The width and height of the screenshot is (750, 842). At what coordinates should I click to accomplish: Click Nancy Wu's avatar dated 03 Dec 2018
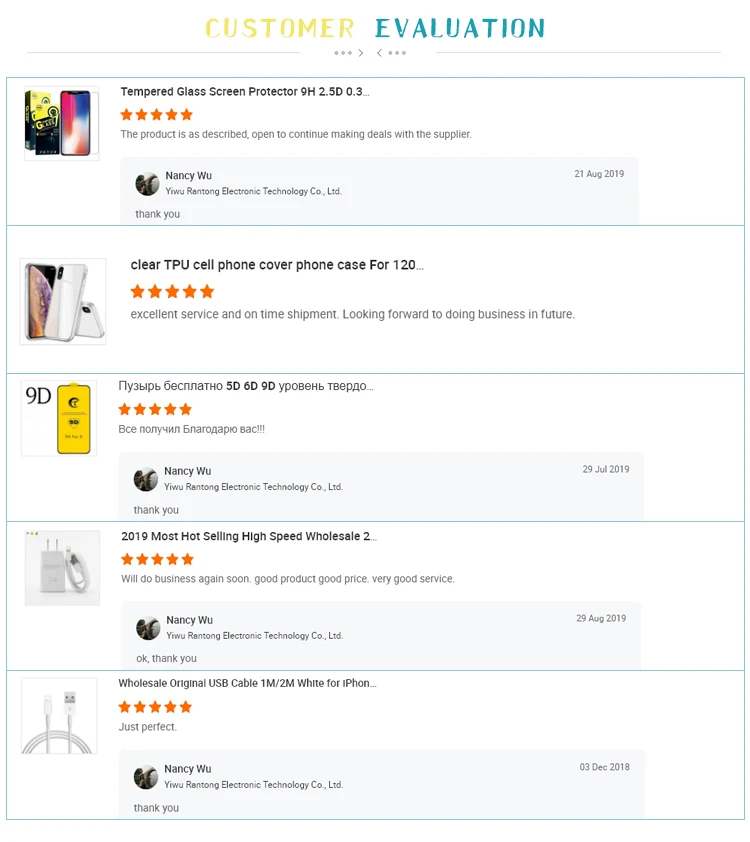(146, 777)
